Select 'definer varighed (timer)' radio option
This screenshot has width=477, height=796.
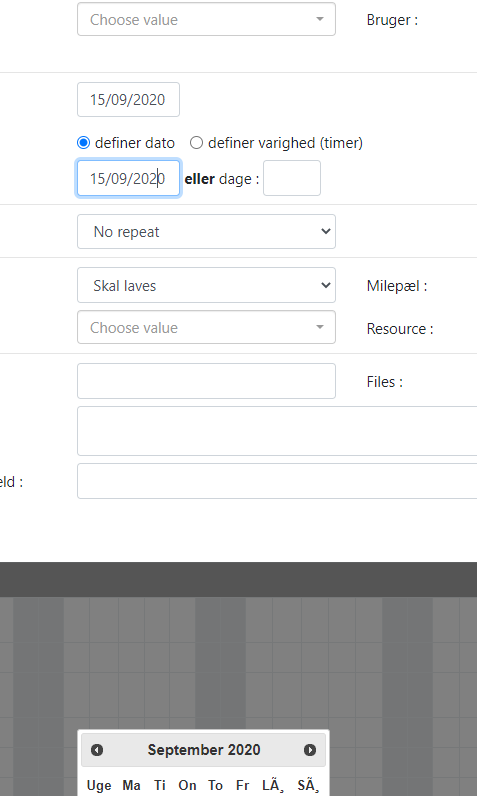[196, 143]
